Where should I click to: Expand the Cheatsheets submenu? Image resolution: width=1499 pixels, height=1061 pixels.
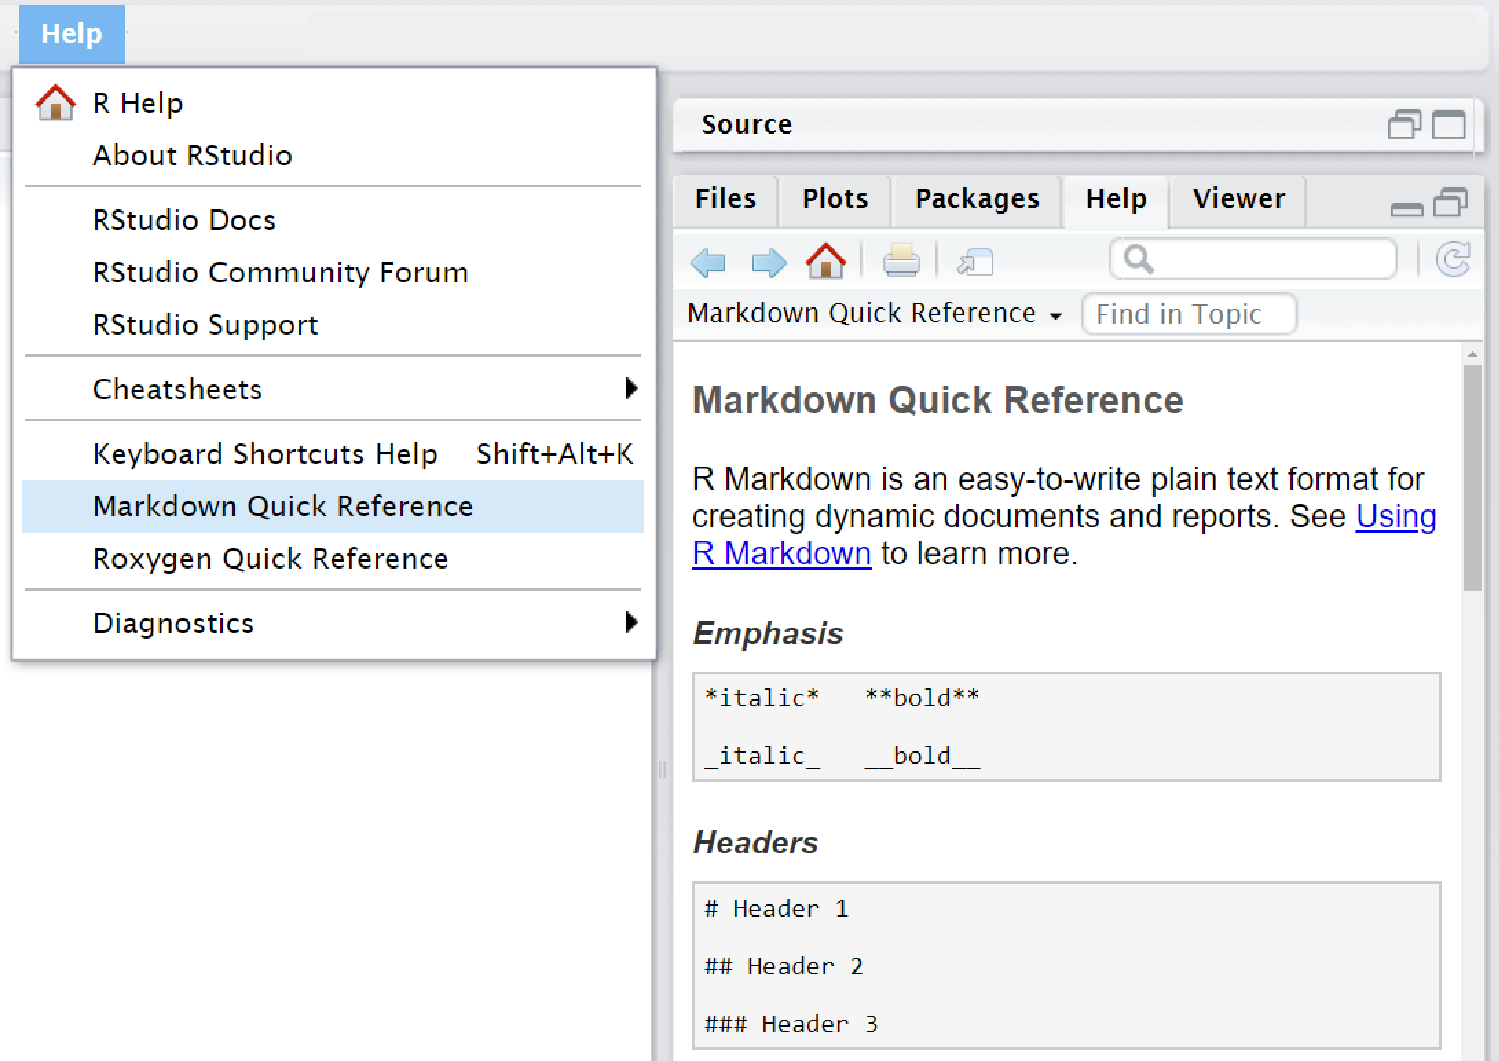click(333, 389)
